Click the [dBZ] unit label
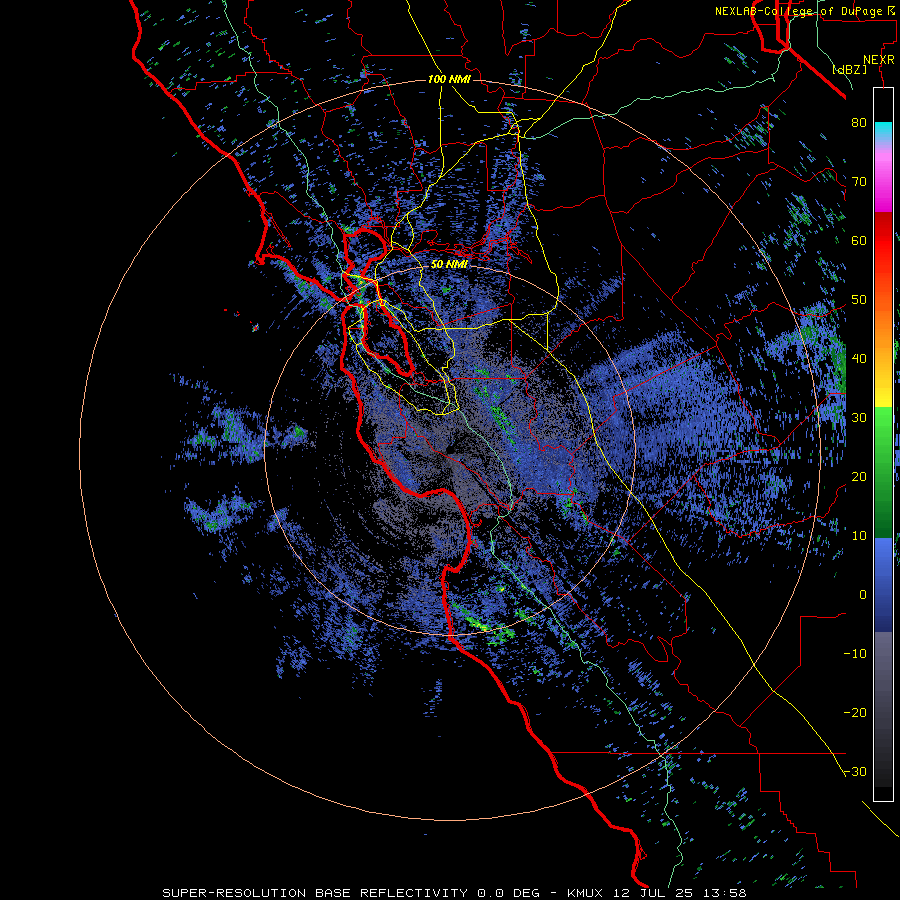Image resolution: width=900 pixels, height=900 pixels. coord(849,70)
